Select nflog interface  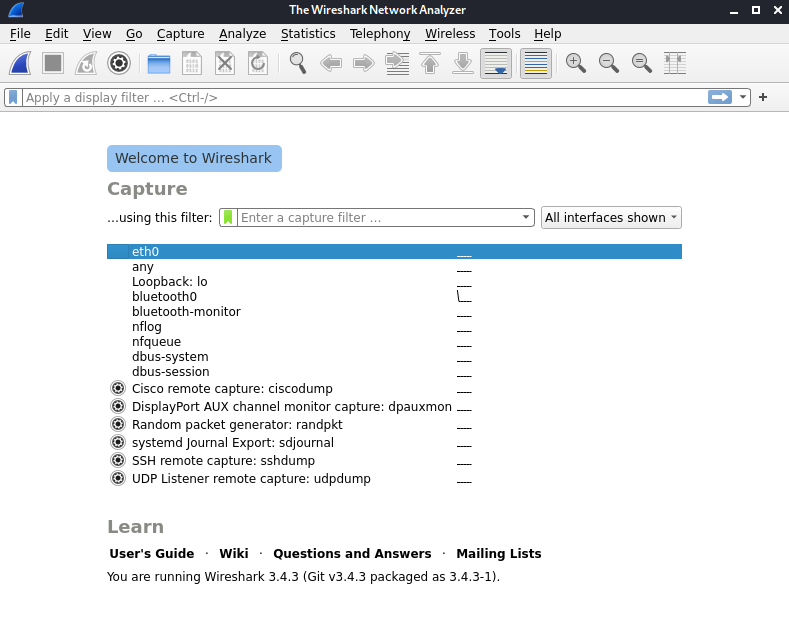click(394, 327)
